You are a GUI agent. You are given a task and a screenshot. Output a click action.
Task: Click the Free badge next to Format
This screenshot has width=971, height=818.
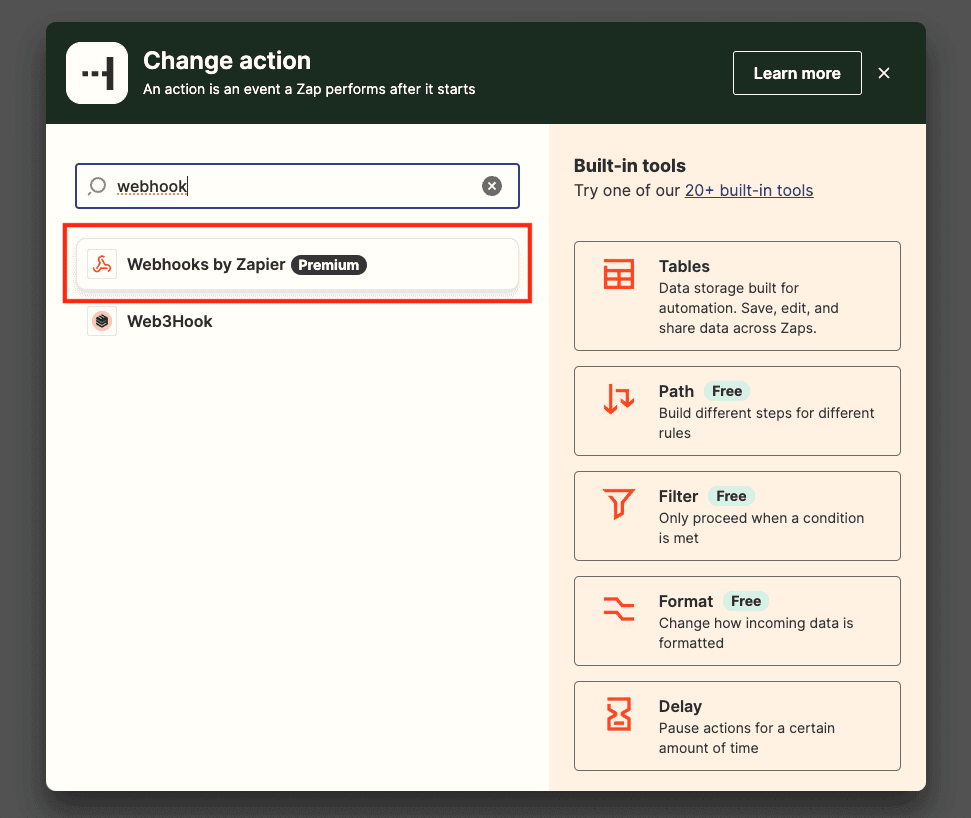tap(746, 601)
